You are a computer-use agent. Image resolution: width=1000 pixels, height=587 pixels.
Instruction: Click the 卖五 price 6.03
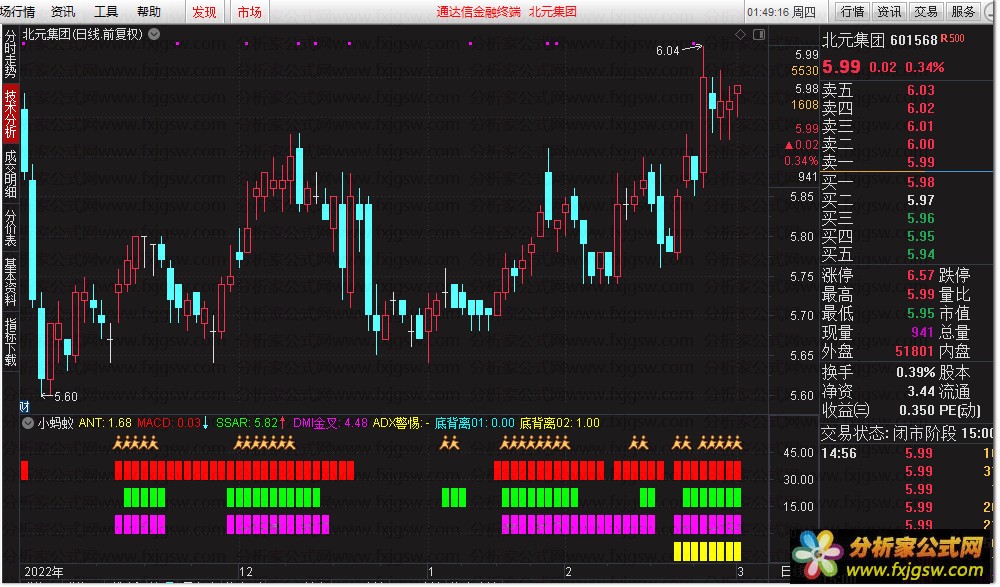coord(920,91)
